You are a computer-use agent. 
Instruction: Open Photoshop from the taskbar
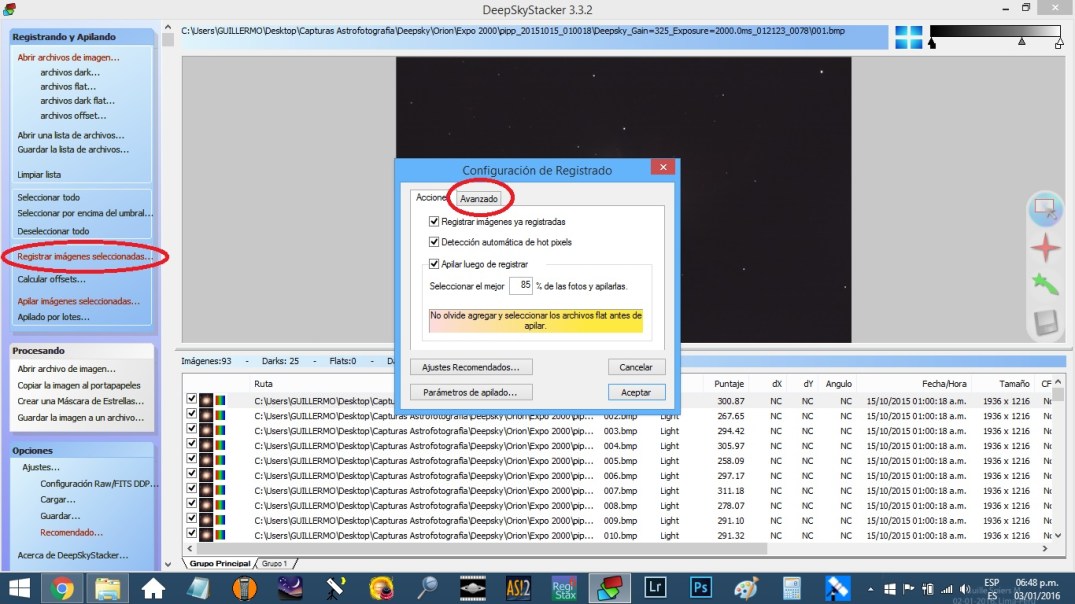[x=701, y=587]
